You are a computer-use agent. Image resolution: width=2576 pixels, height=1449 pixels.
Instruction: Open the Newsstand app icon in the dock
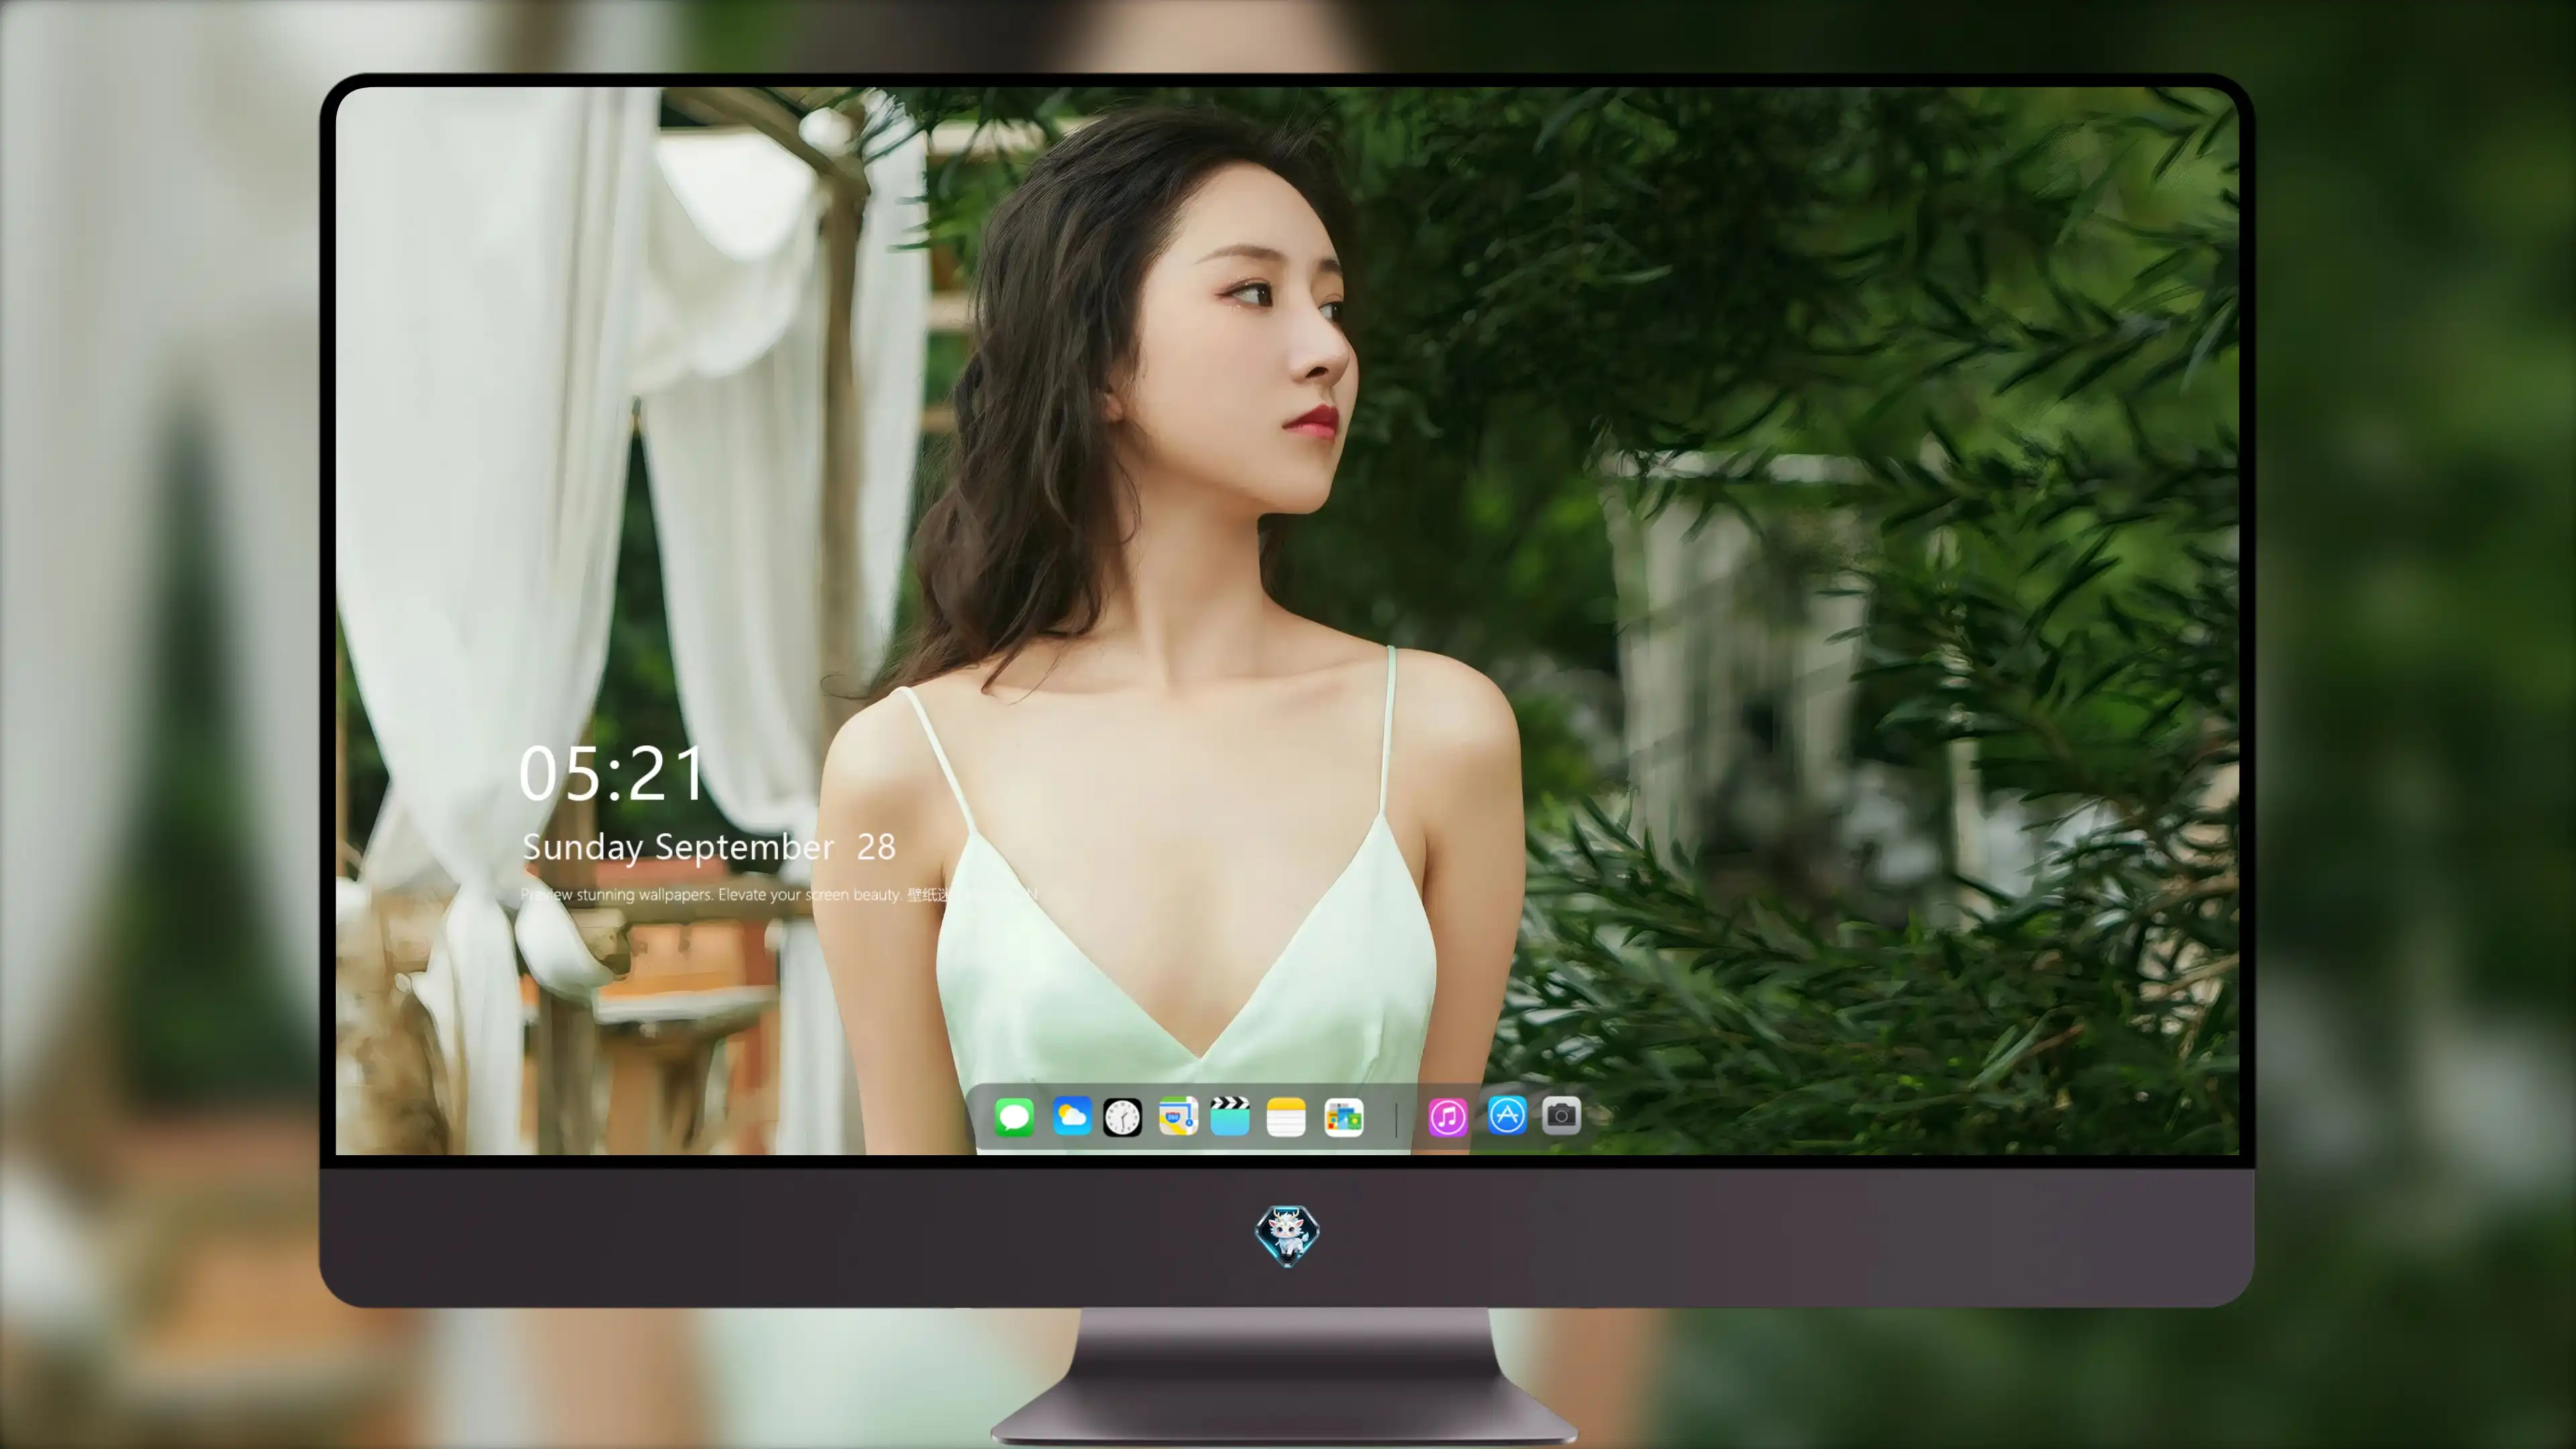(x=1343, y=1117)
